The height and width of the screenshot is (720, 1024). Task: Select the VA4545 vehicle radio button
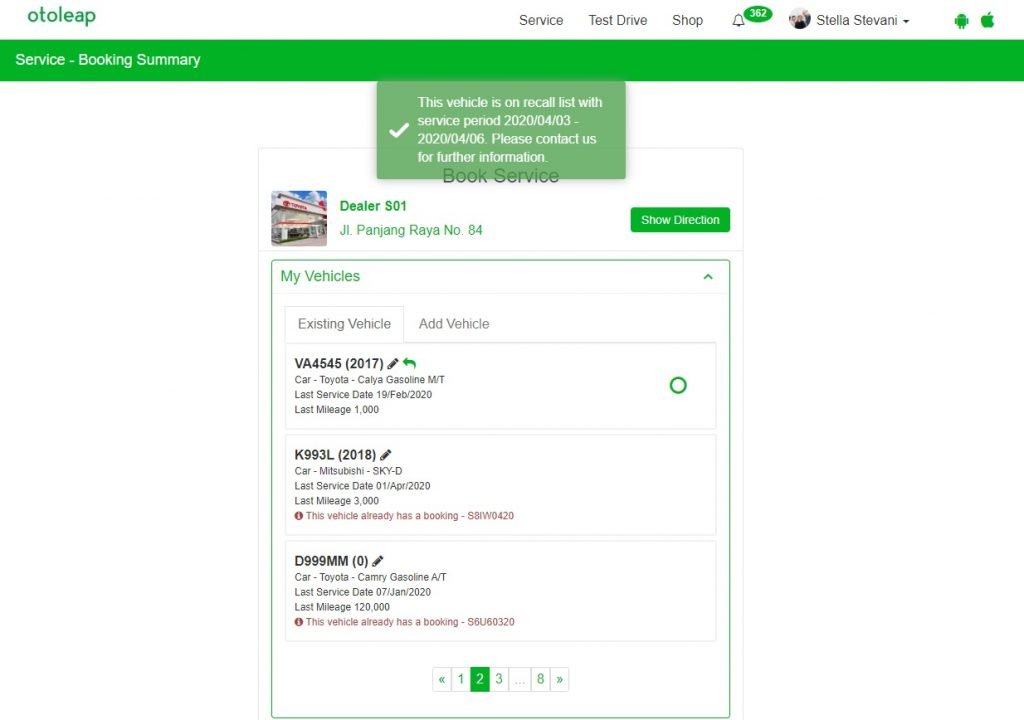pos(678,385)
